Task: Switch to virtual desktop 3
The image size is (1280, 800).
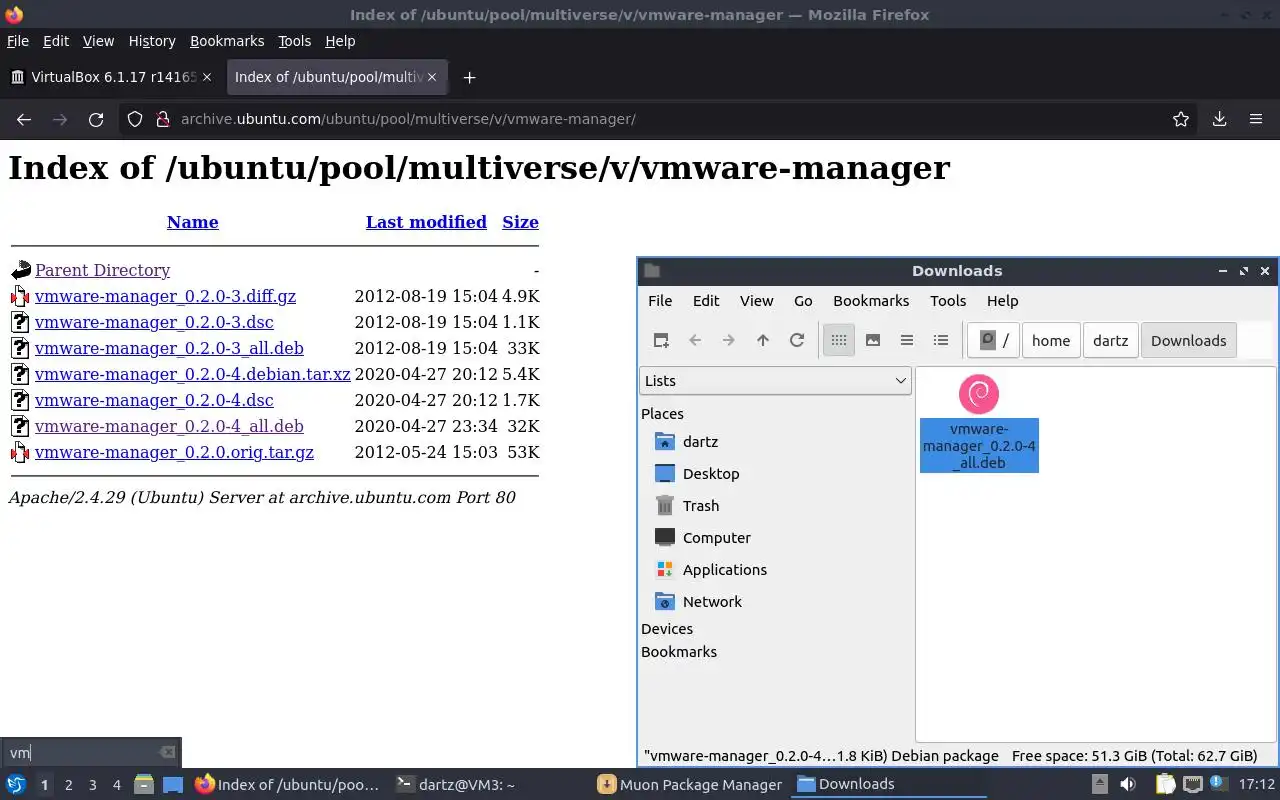Action: pos(92,785)
